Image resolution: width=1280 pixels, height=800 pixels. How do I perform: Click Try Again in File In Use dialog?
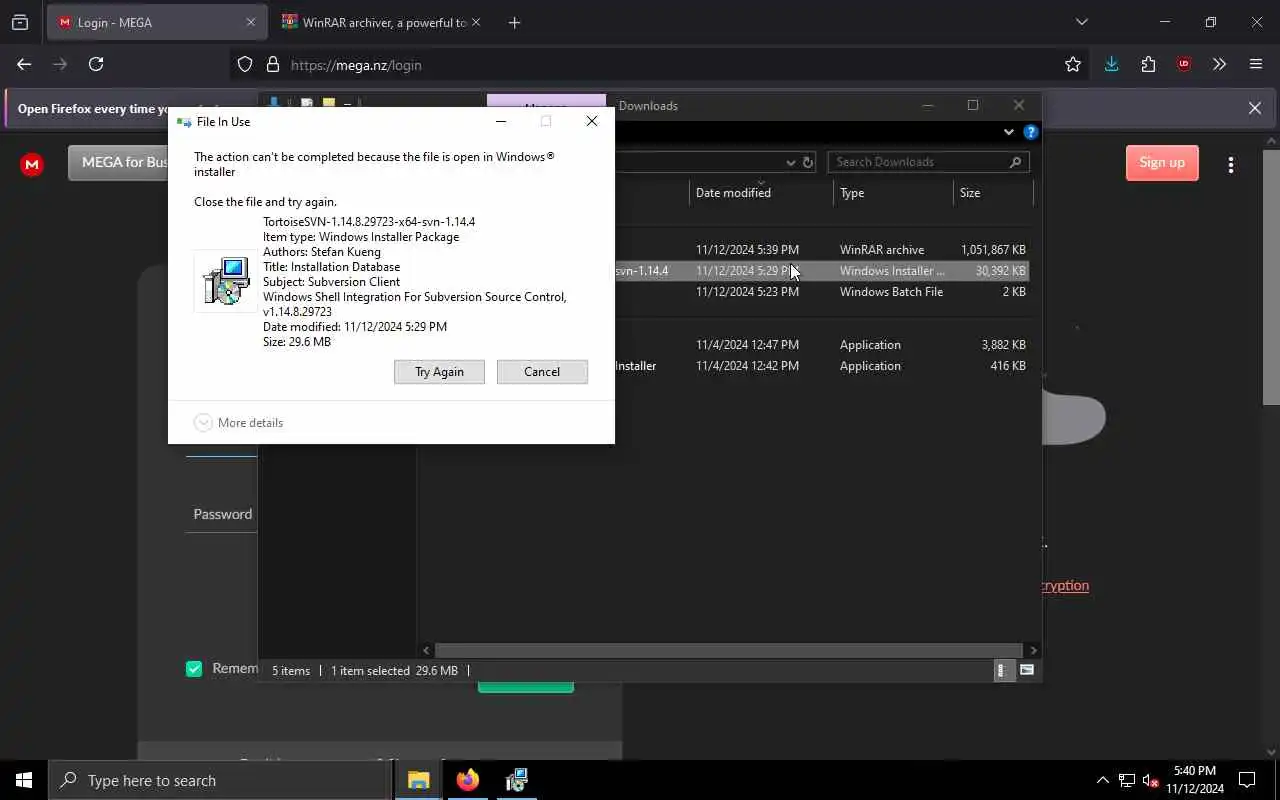[439, 371]
